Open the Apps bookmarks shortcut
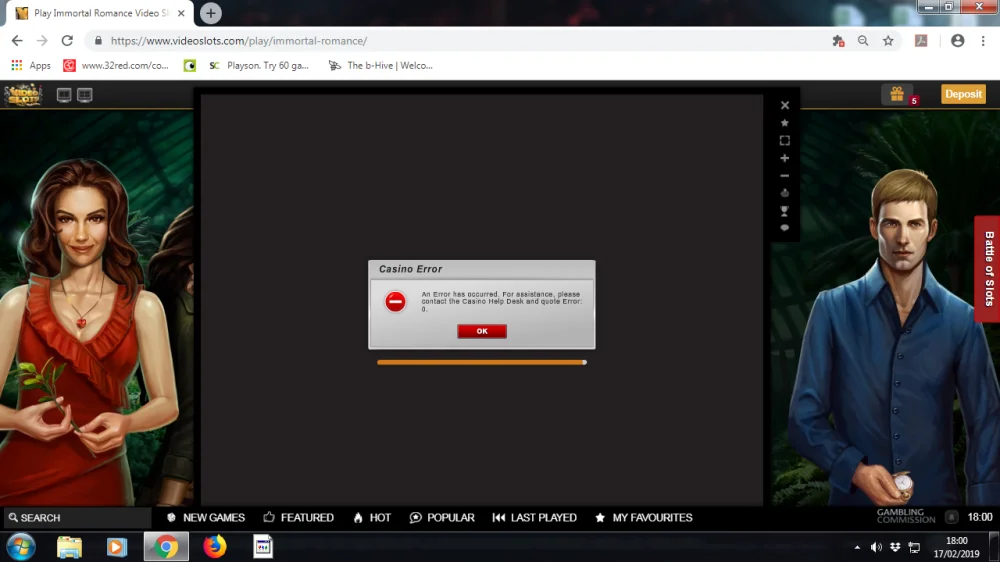This screenshot has height=562, width=1000. coord(31,65)
